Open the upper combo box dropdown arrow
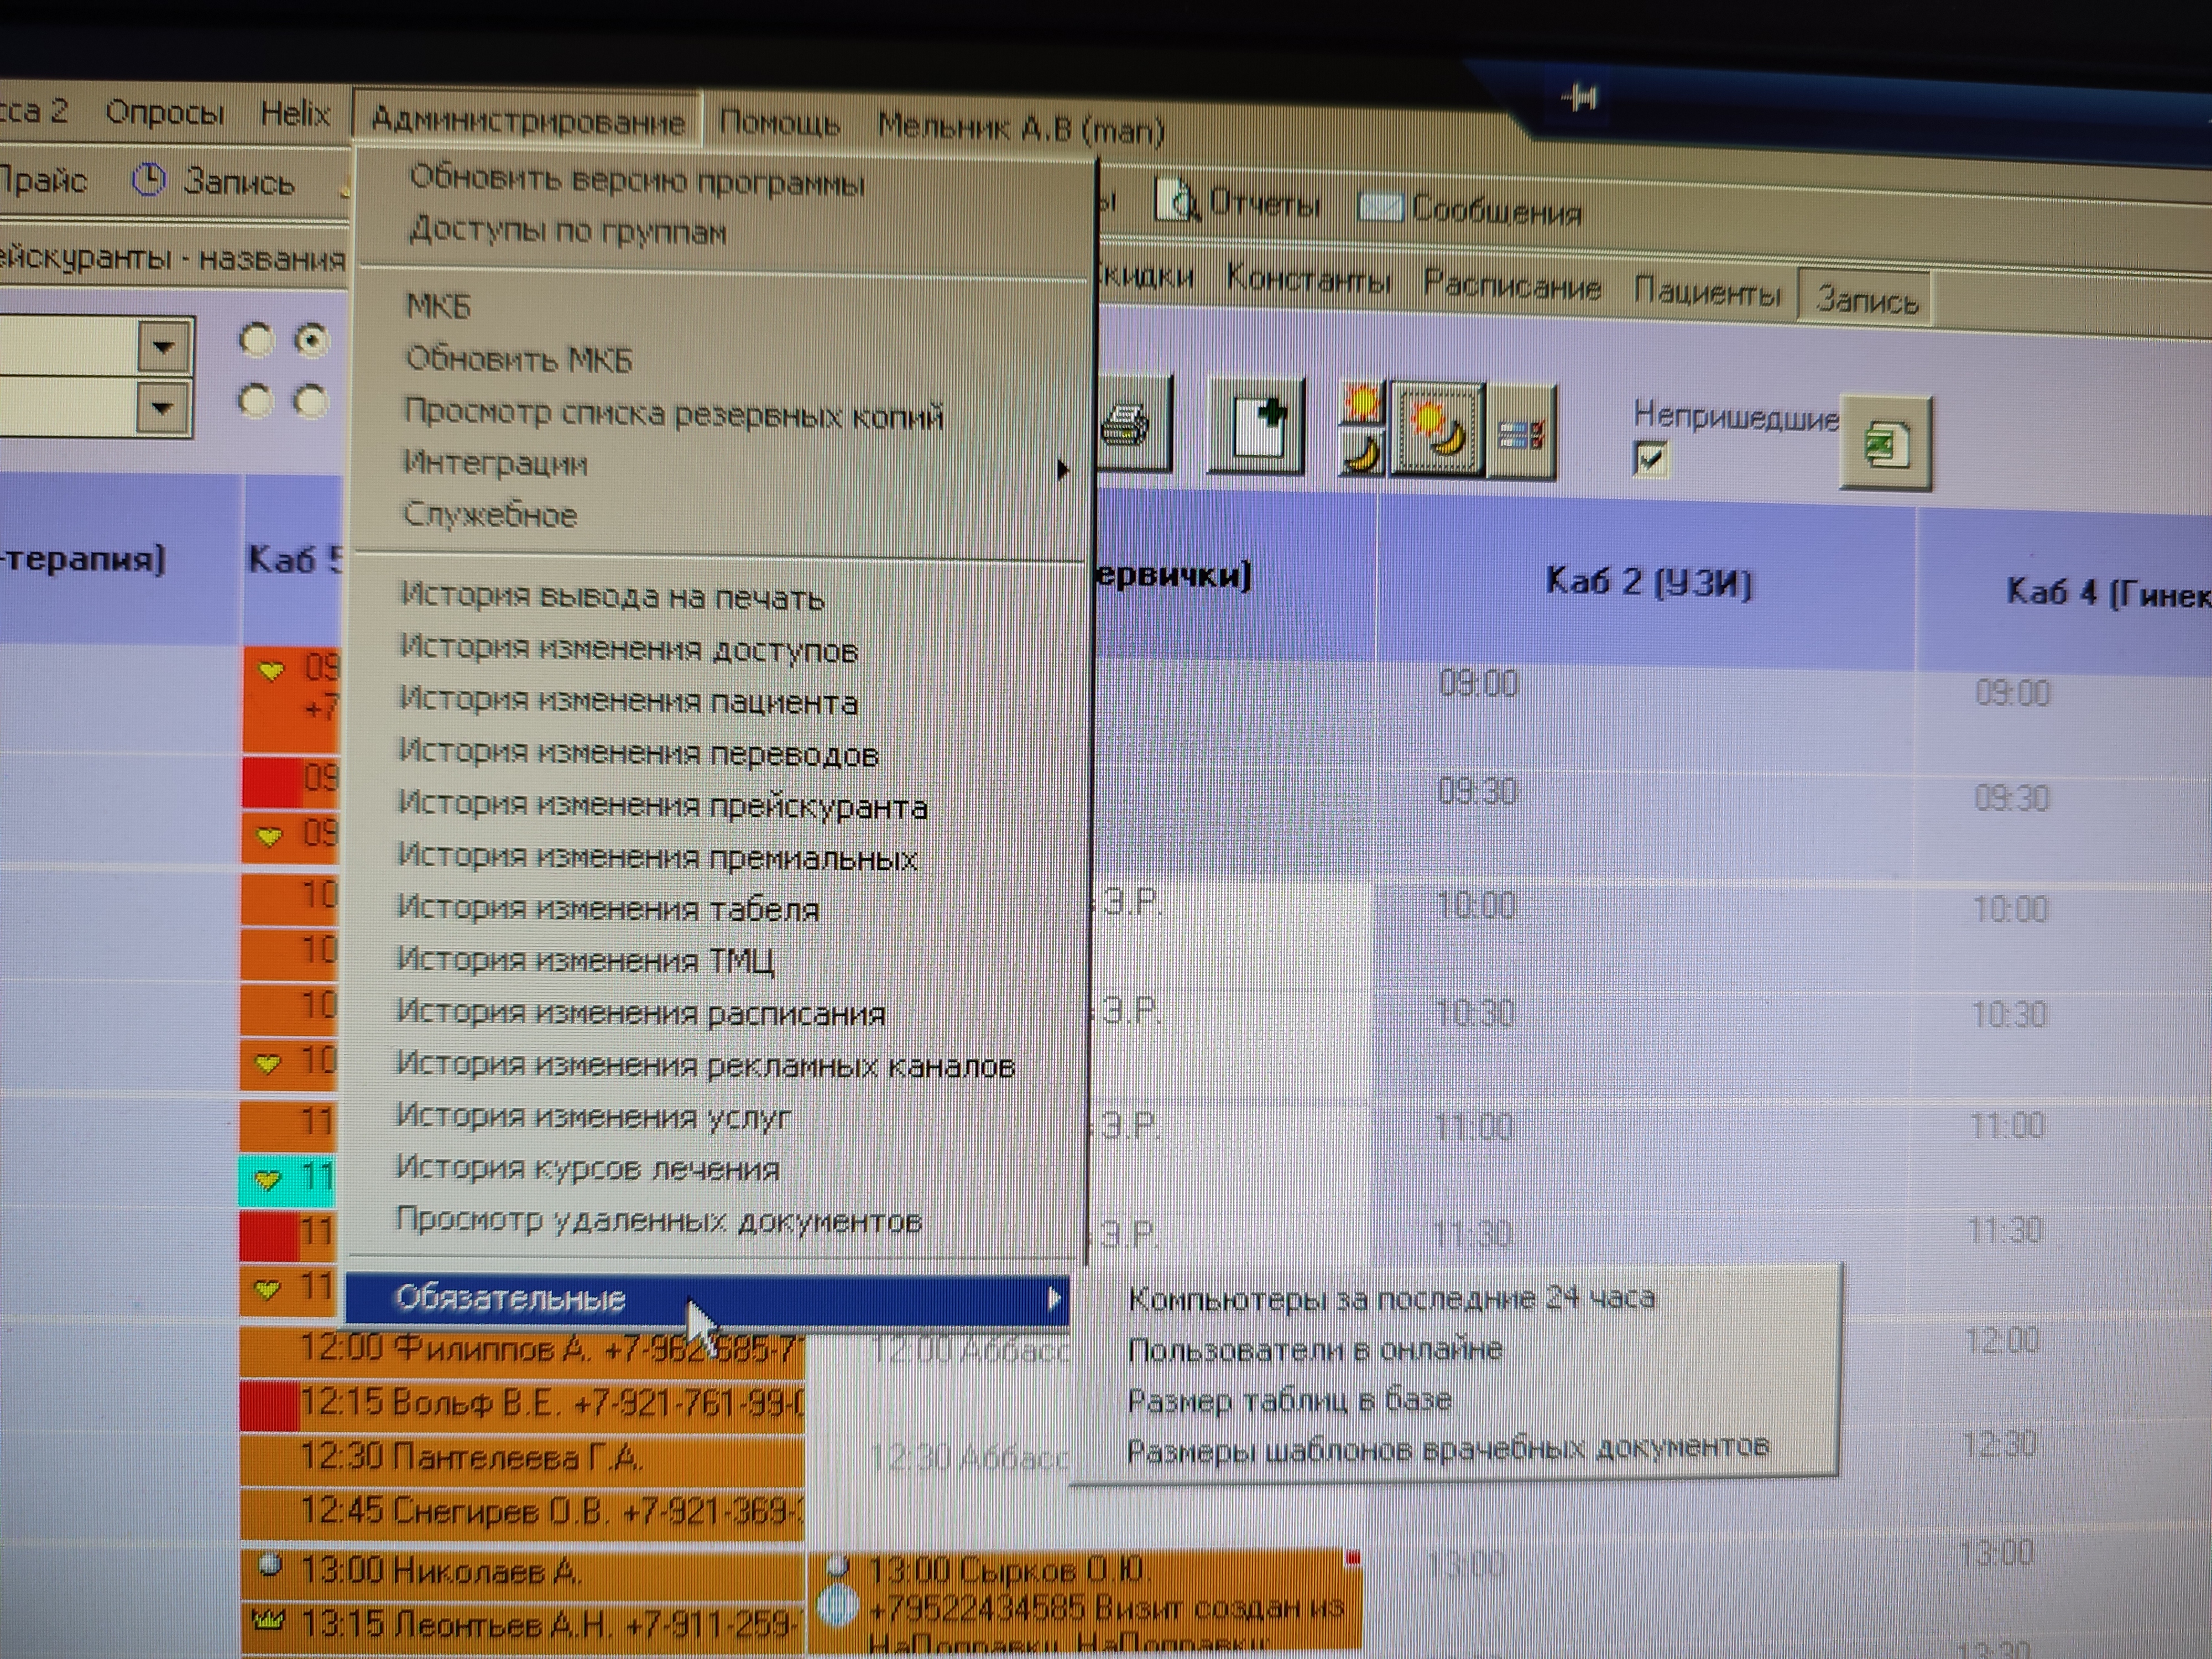 pos(163,348)
